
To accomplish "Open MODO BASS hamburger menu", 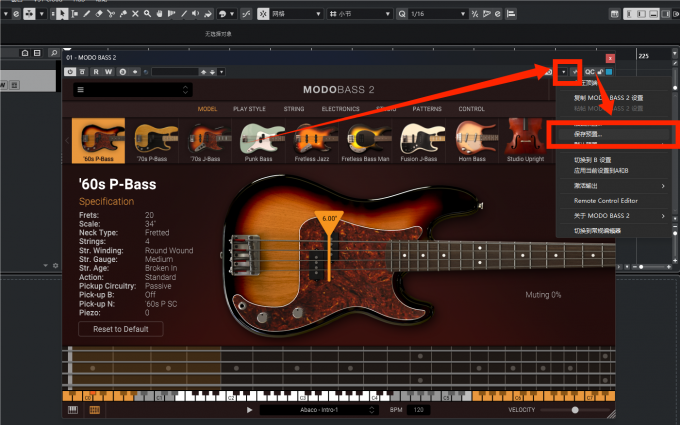I will pos(81,90).
